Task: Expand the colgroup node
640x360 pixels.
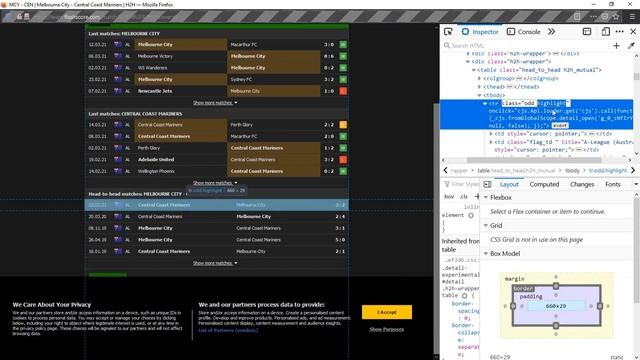Action: pyautogui.click(x=480, y=78)
